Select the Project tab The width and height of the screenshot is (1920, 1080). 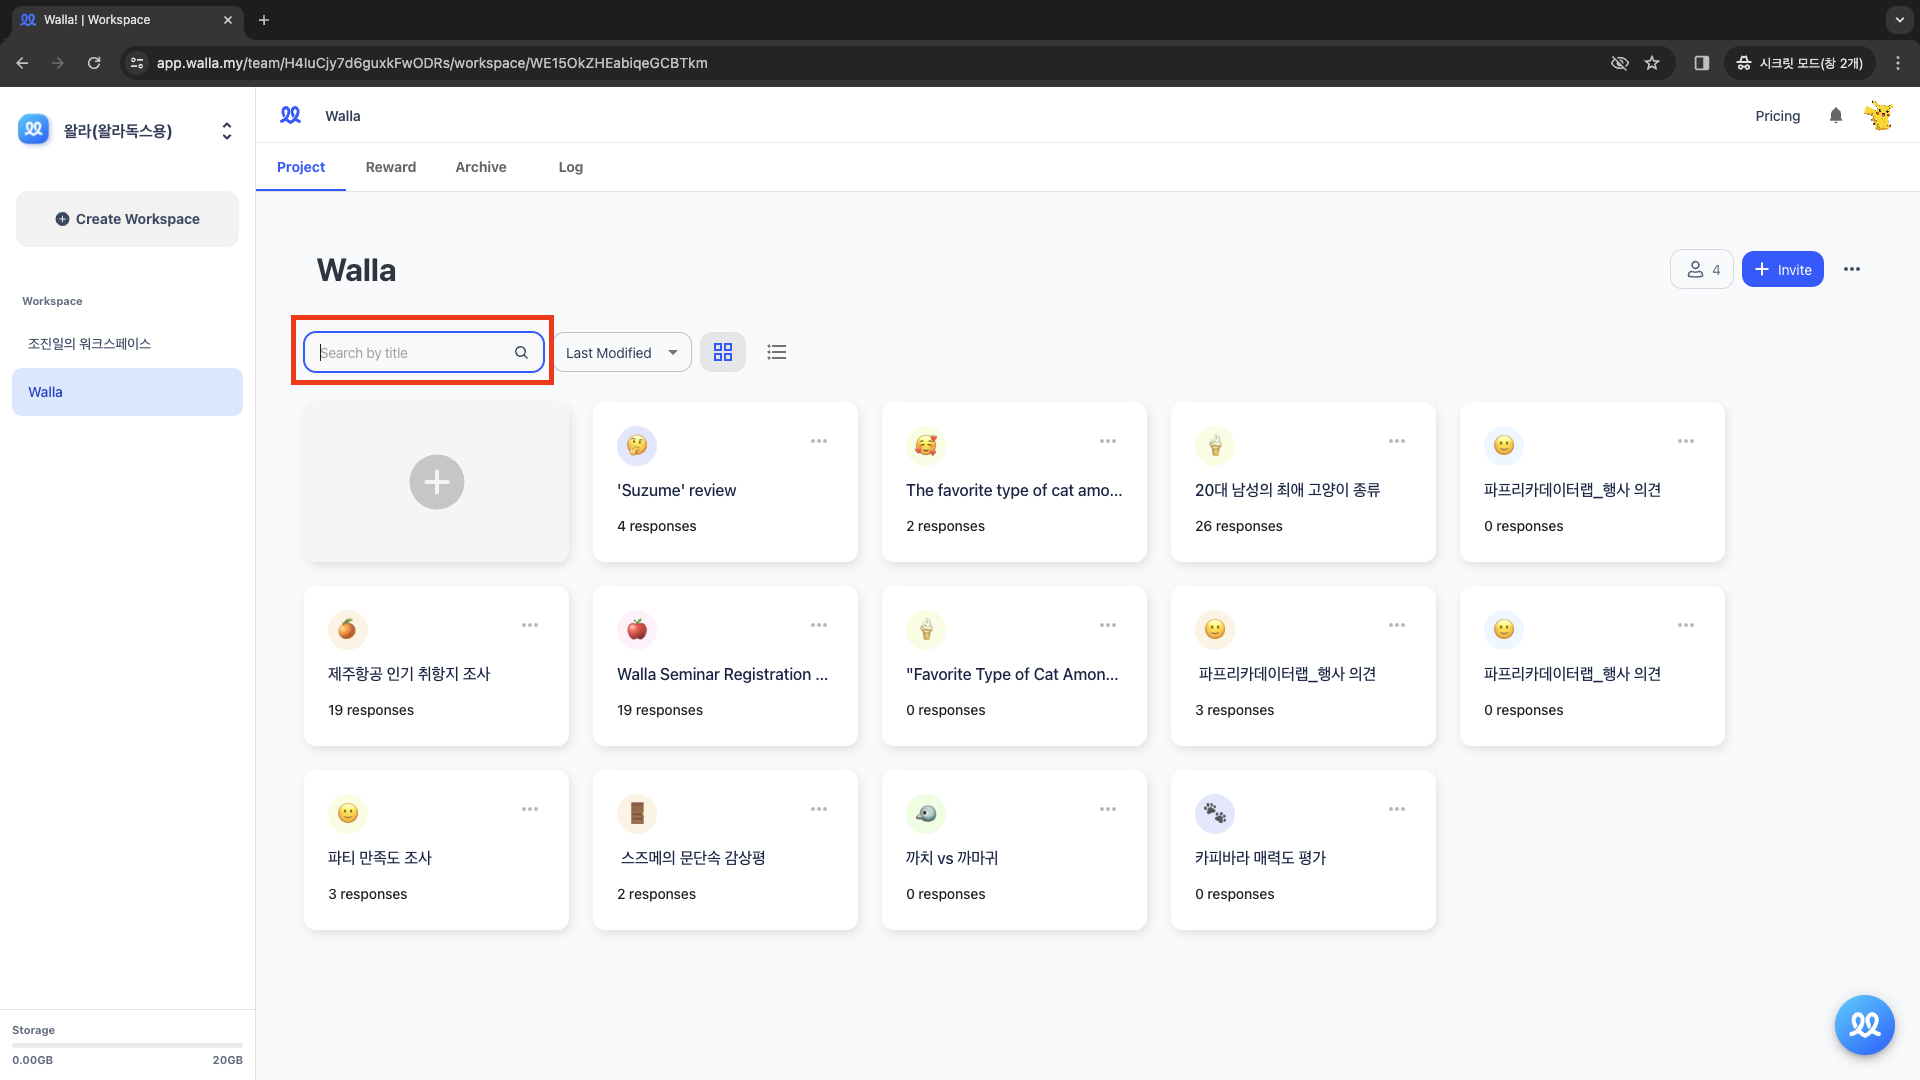point(300,167)
